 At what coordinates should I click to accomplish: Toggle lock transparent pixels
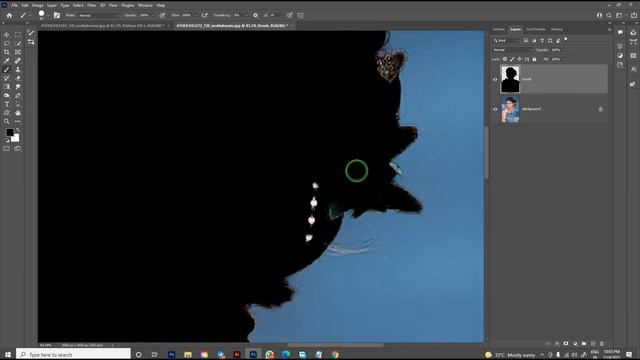tap(505, 59)
